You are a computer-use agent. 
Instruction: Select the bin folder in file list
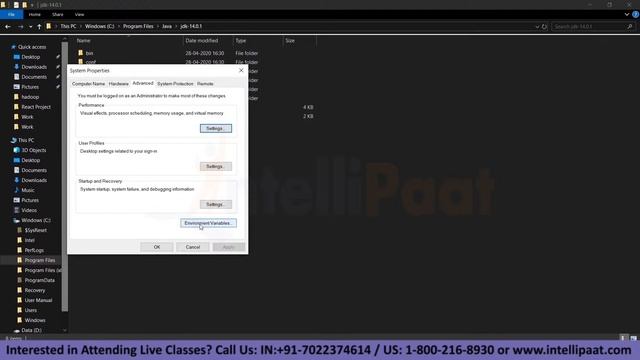tap(89, 53)
